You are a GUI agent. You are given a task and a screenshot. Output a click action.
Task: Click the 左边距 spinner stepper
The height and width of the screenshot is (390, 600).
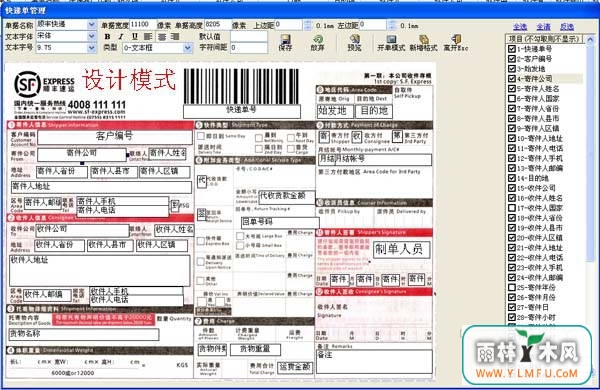tap(392, 25)
